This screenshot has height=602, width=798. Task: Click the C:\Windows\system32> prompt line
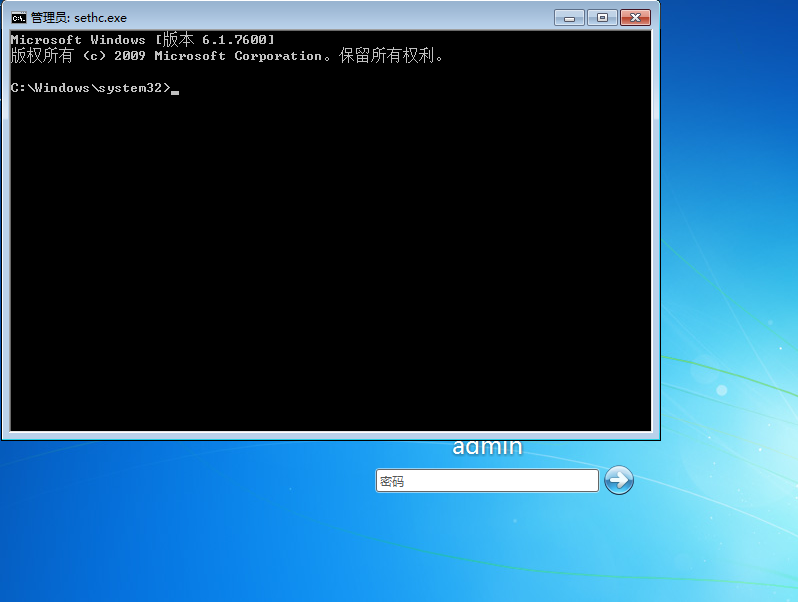click(90, 88)
